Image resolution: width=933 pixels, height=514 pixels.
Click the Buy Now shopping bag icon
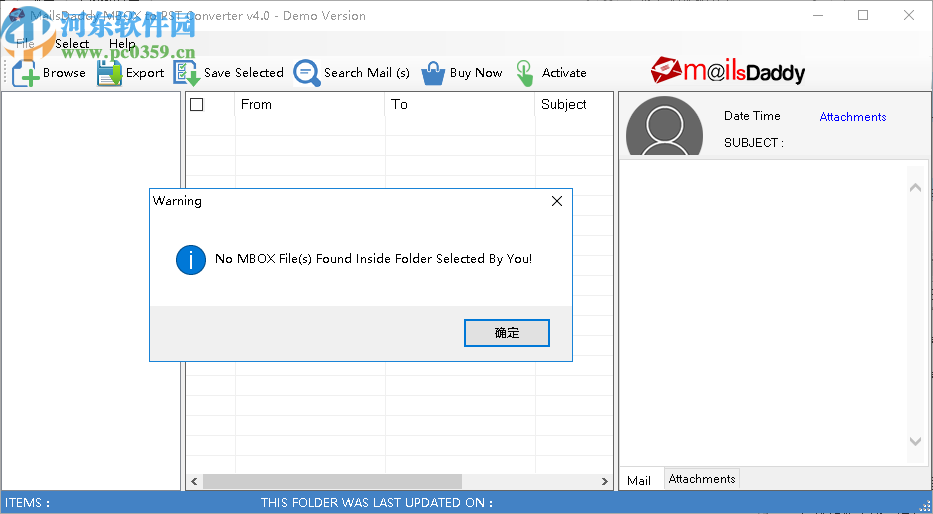click(x=433, y=74)
